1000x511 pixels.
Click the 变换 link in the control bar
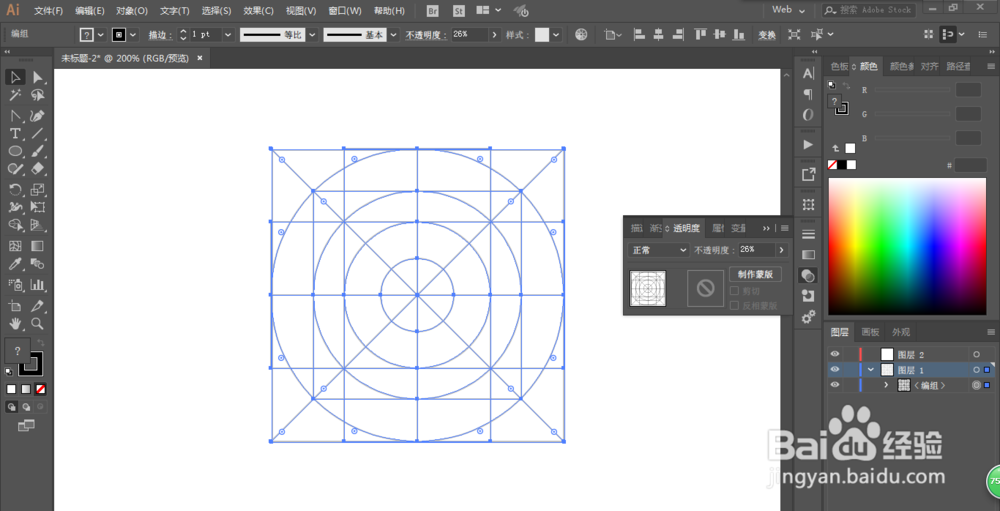pyautogui.click(x=767, y=36)
